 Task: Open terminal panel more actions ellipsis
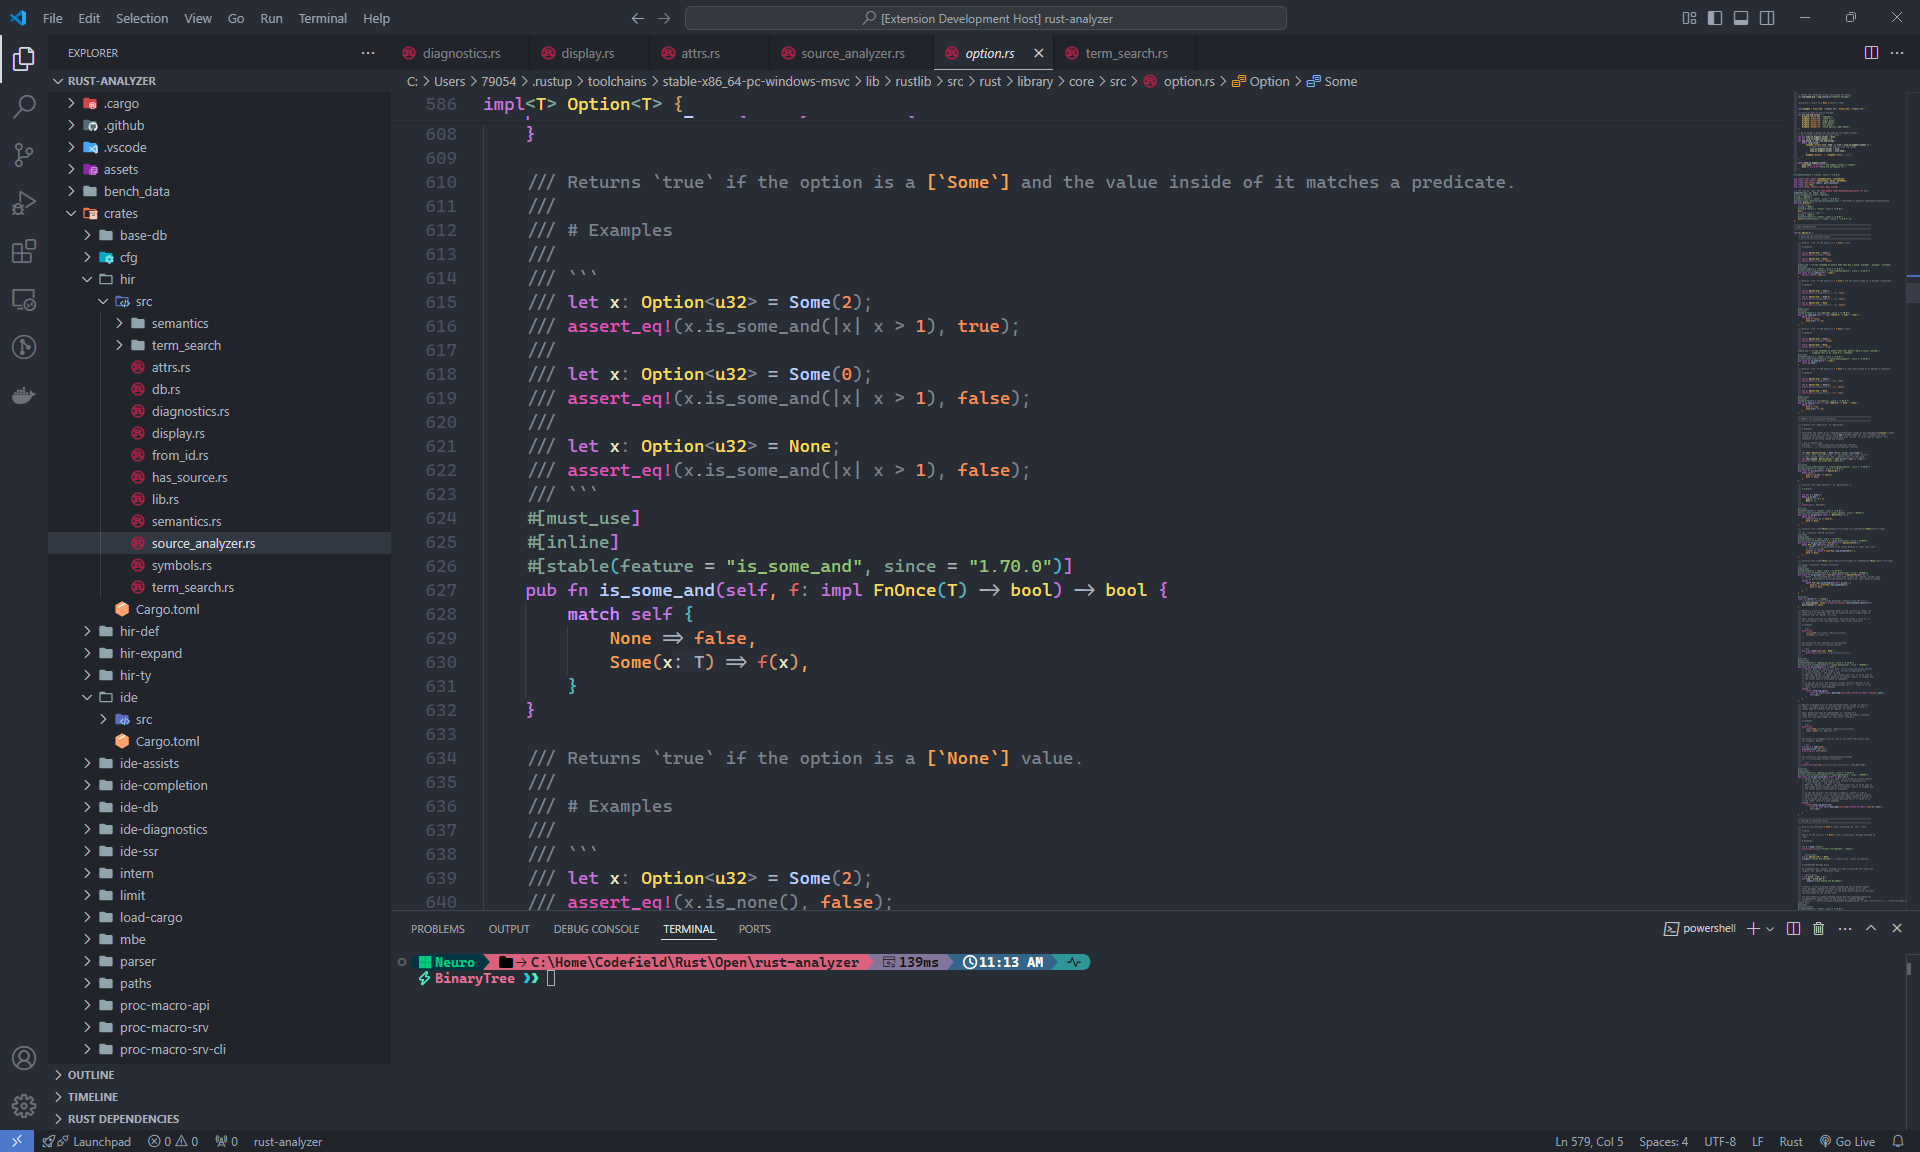pyautogui.click(x=1845, y=929)
